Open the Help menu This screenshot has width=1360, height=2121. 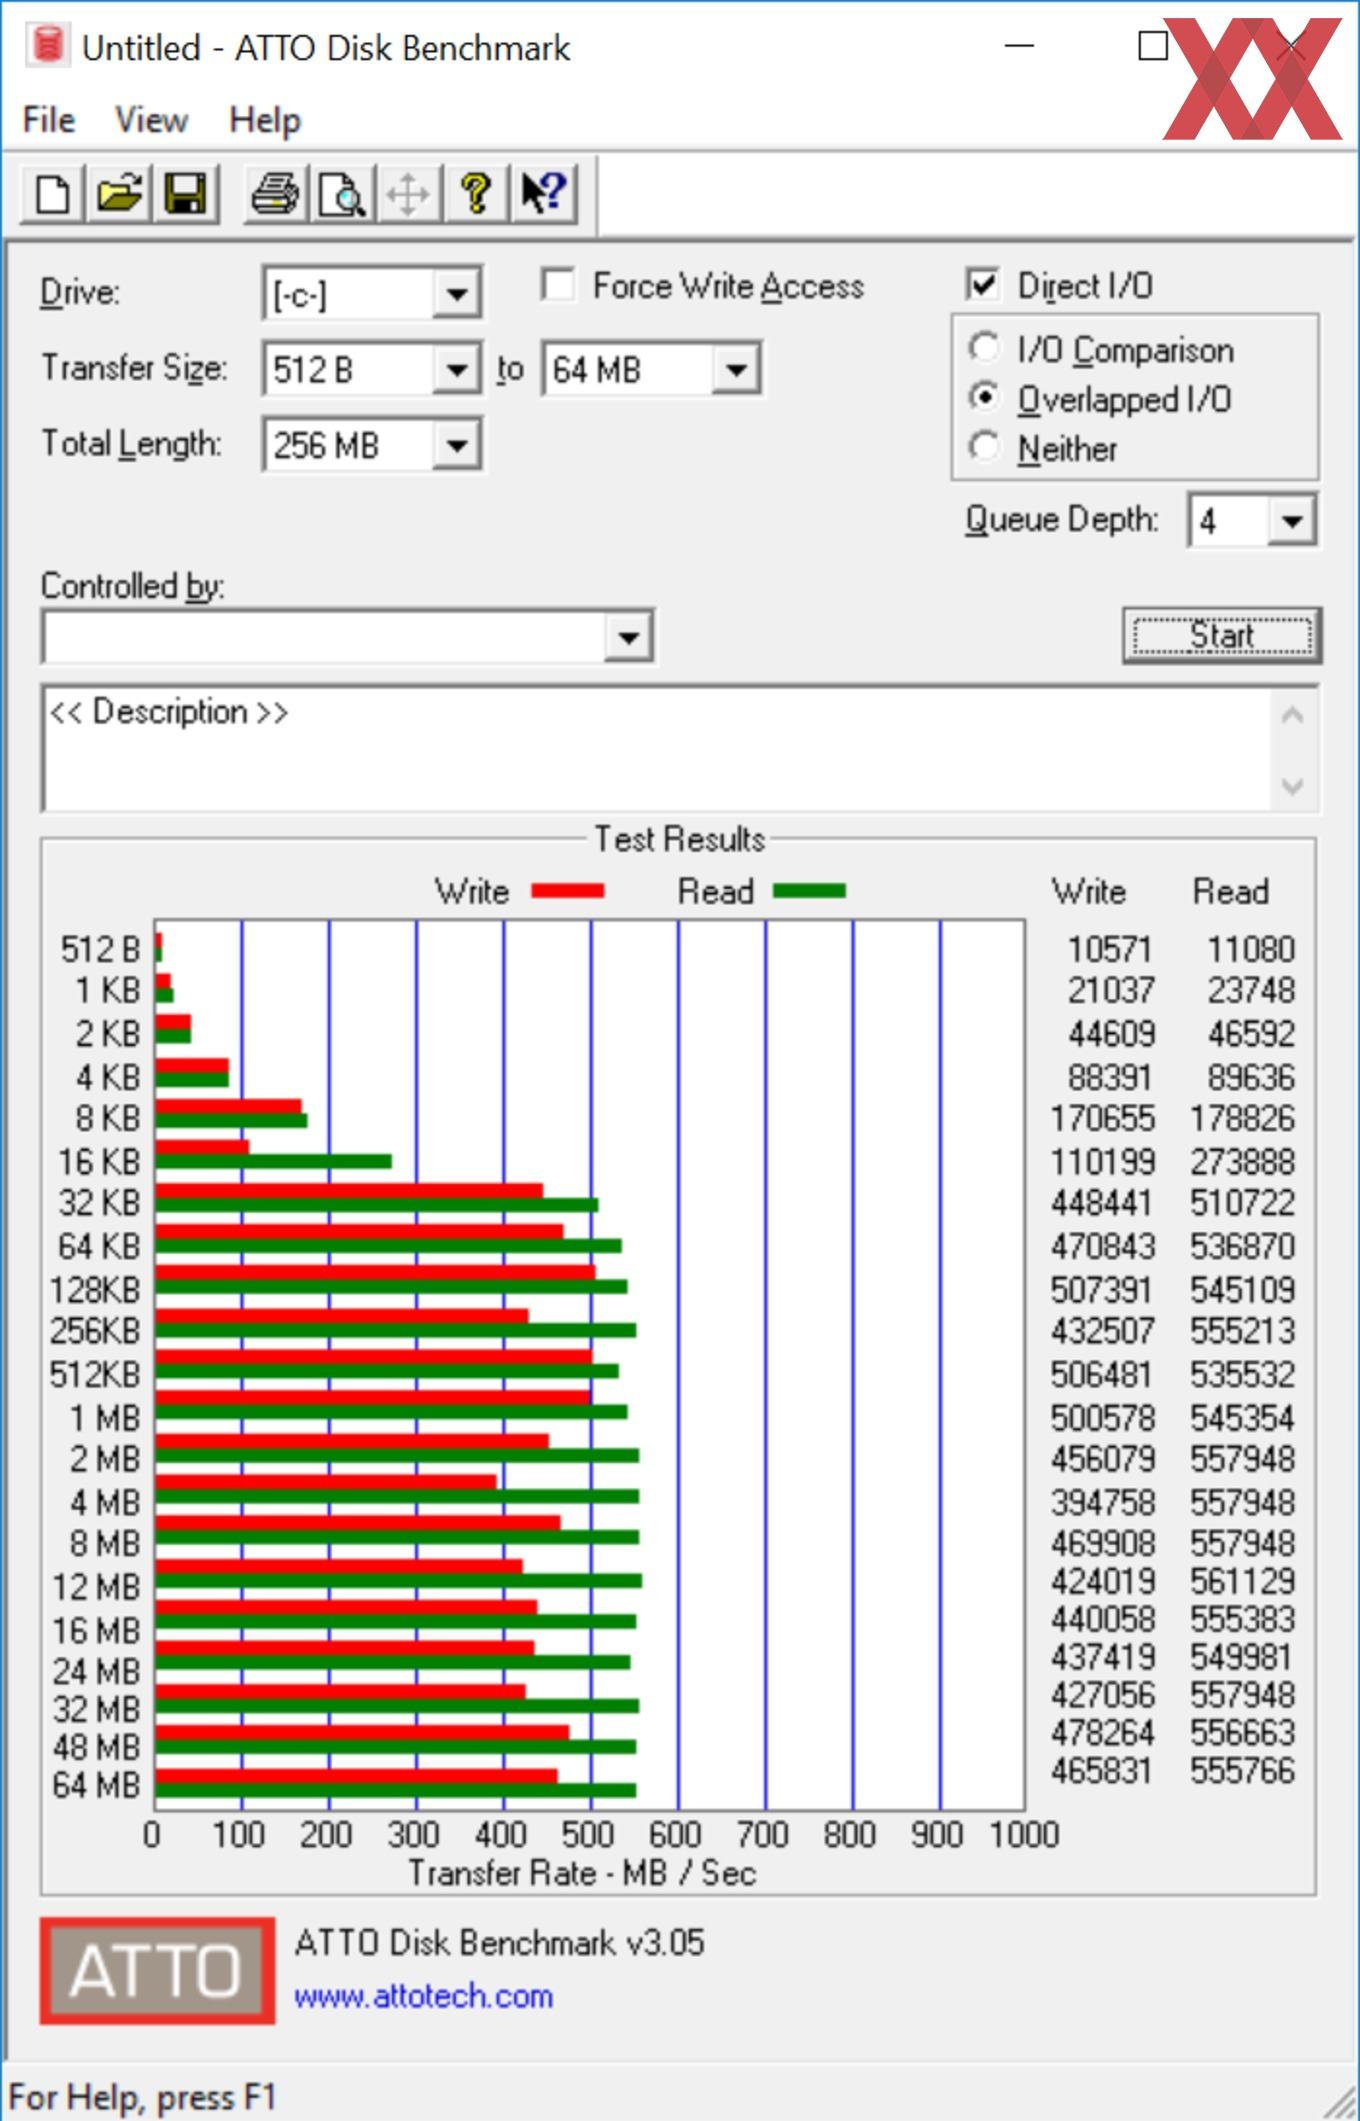pyautogui.click(x=264, y=120)
